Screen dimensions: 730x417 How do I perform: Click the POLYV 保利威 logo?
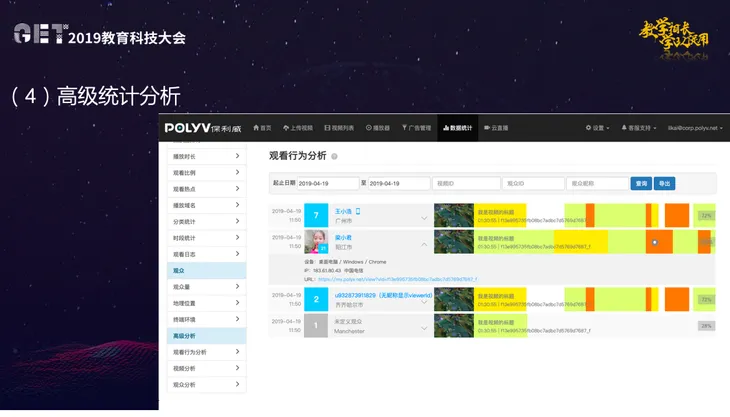coord(203,128)
